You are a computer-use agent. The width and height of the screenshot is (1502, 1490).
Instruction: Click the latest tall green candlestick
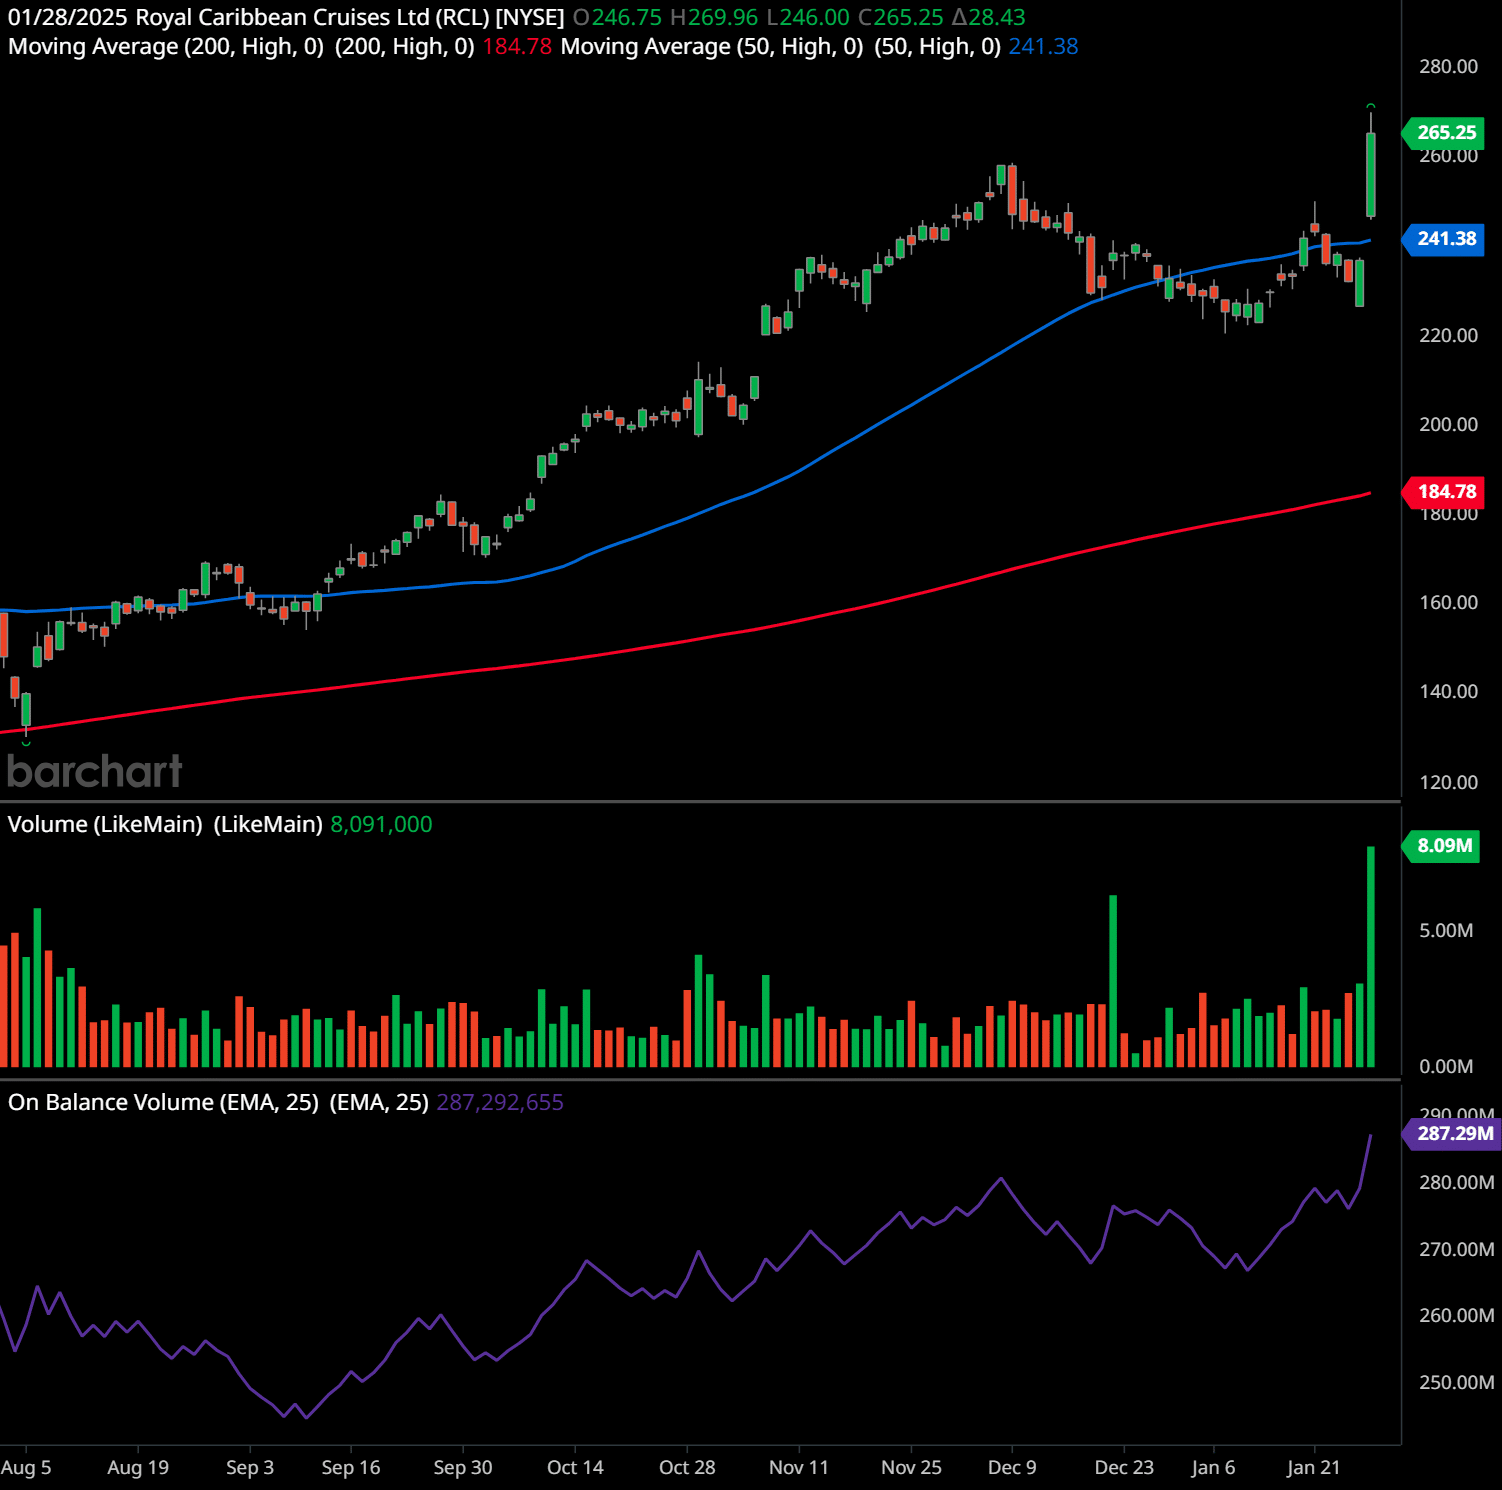(x=1371, y=174)
